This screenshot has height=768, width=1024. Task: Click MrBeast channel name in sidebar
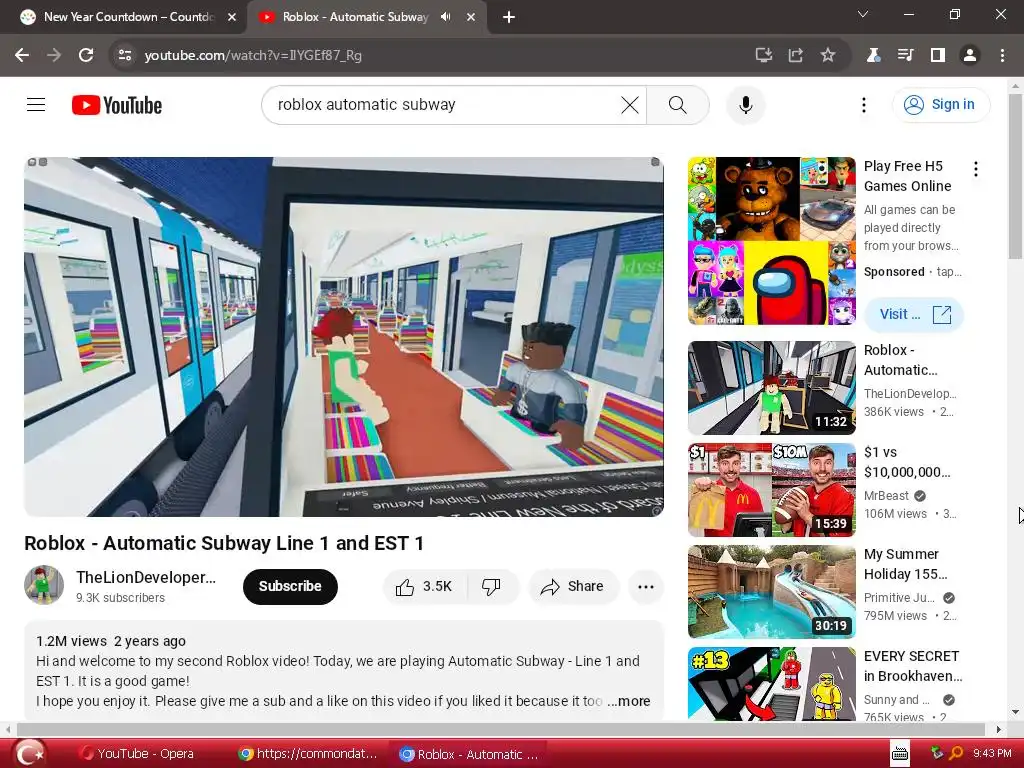(886, 496)
